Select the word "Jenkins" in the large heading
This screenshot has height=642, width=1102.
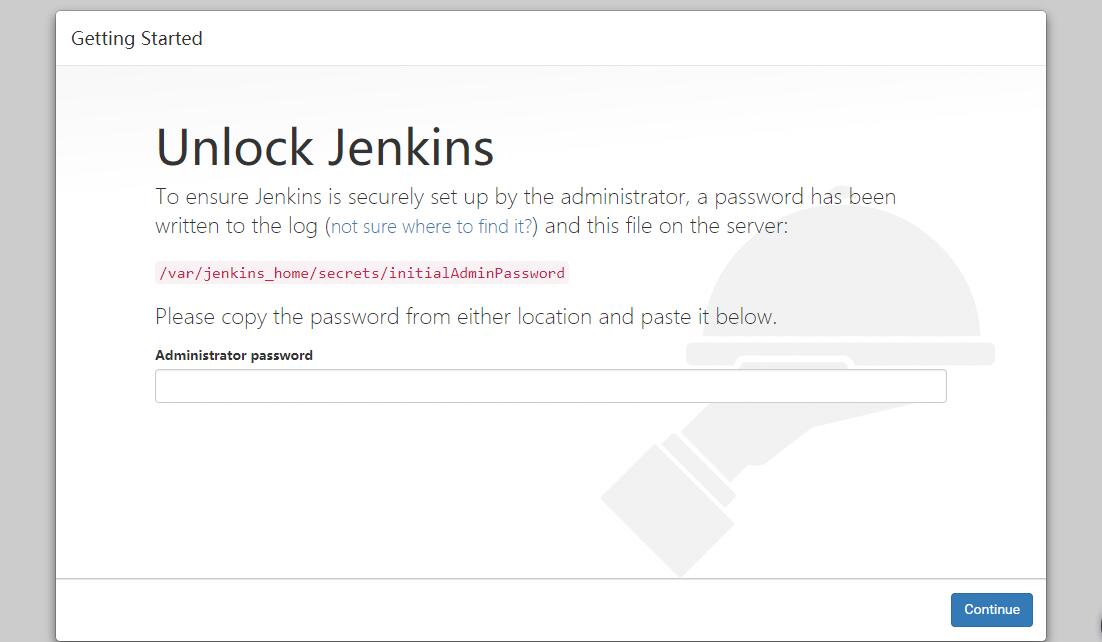409,147
